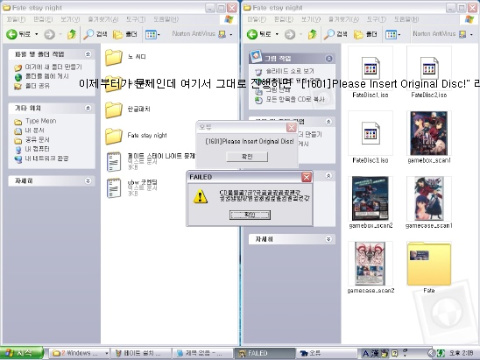The image size is (480, 360).
Task: Select the FateDisc3.iso file
Action: point(370,137)
